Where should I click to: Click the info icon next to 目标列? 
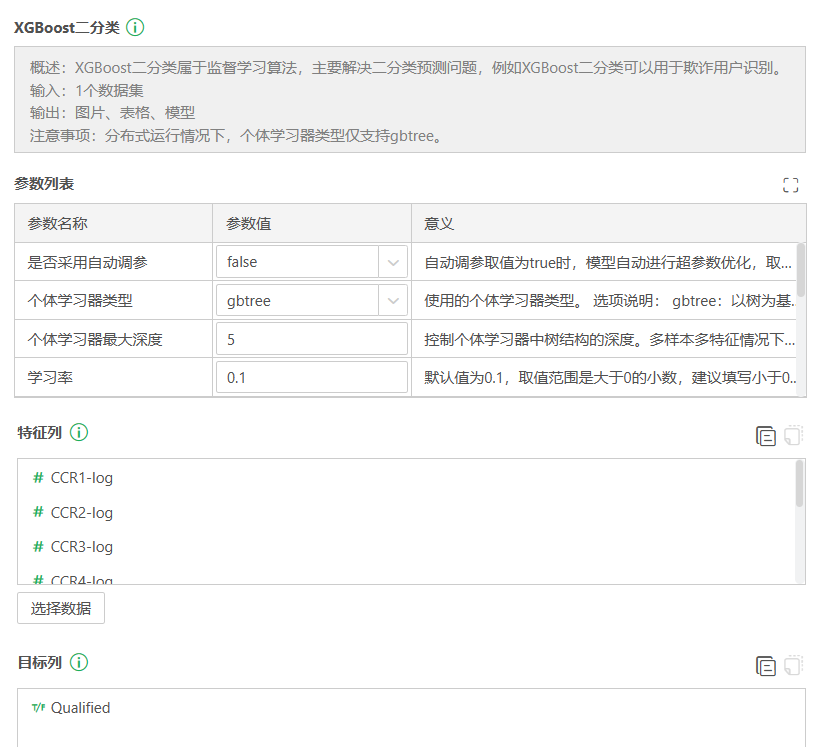[79, 662]
